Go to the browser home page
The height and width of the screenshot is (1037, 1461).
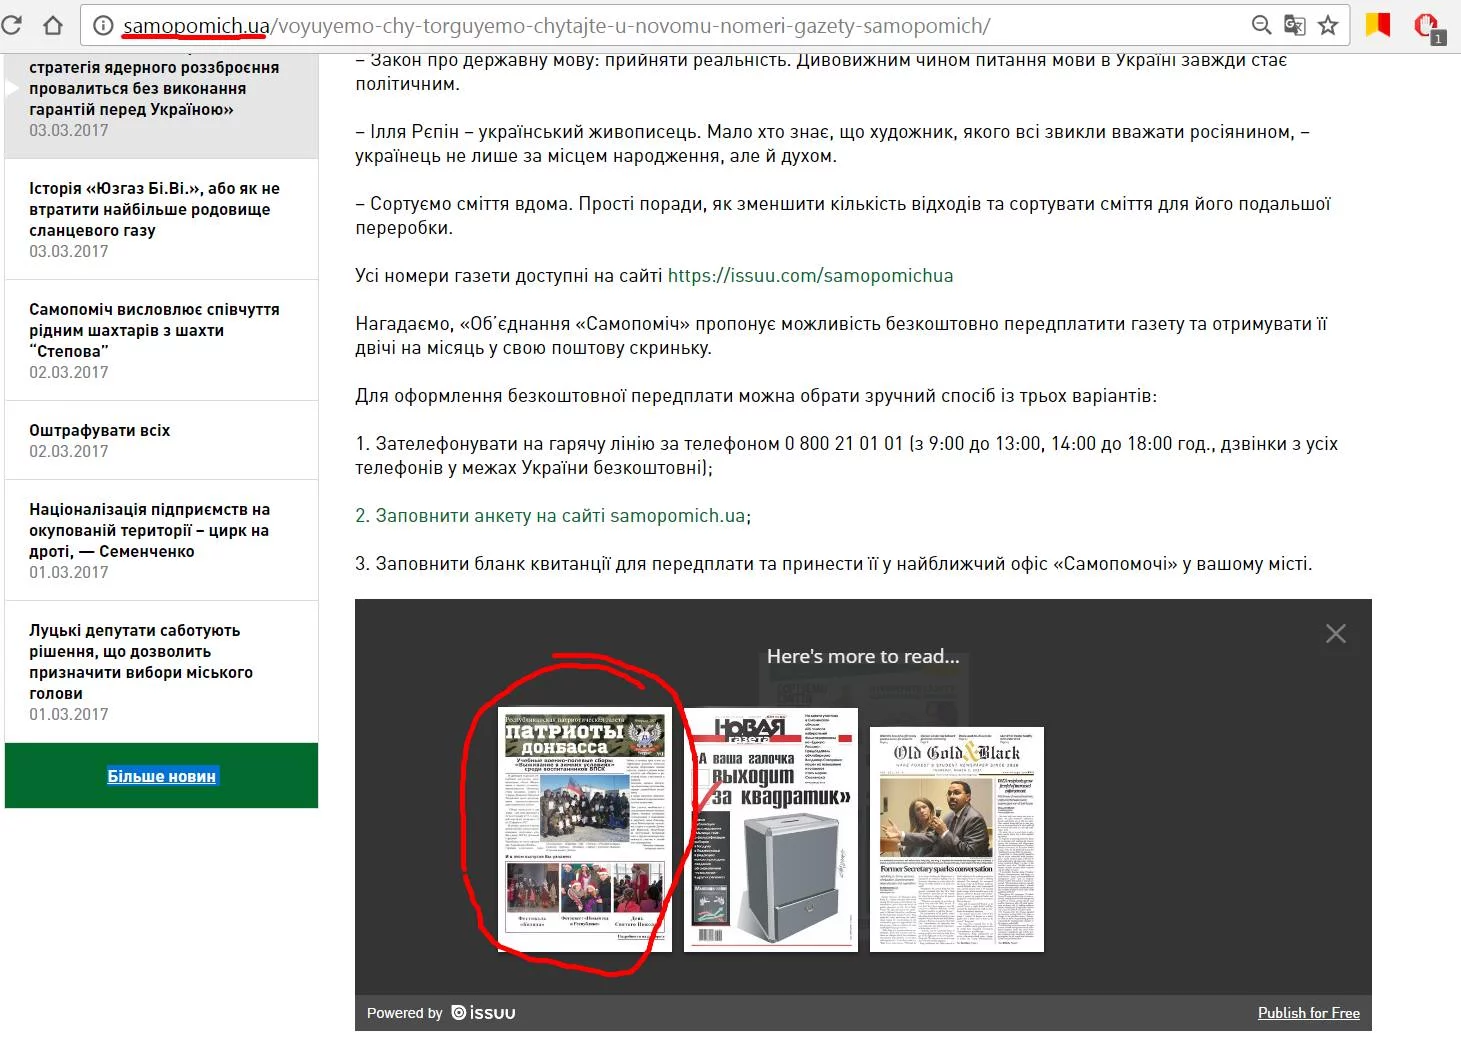pos(52,25)
